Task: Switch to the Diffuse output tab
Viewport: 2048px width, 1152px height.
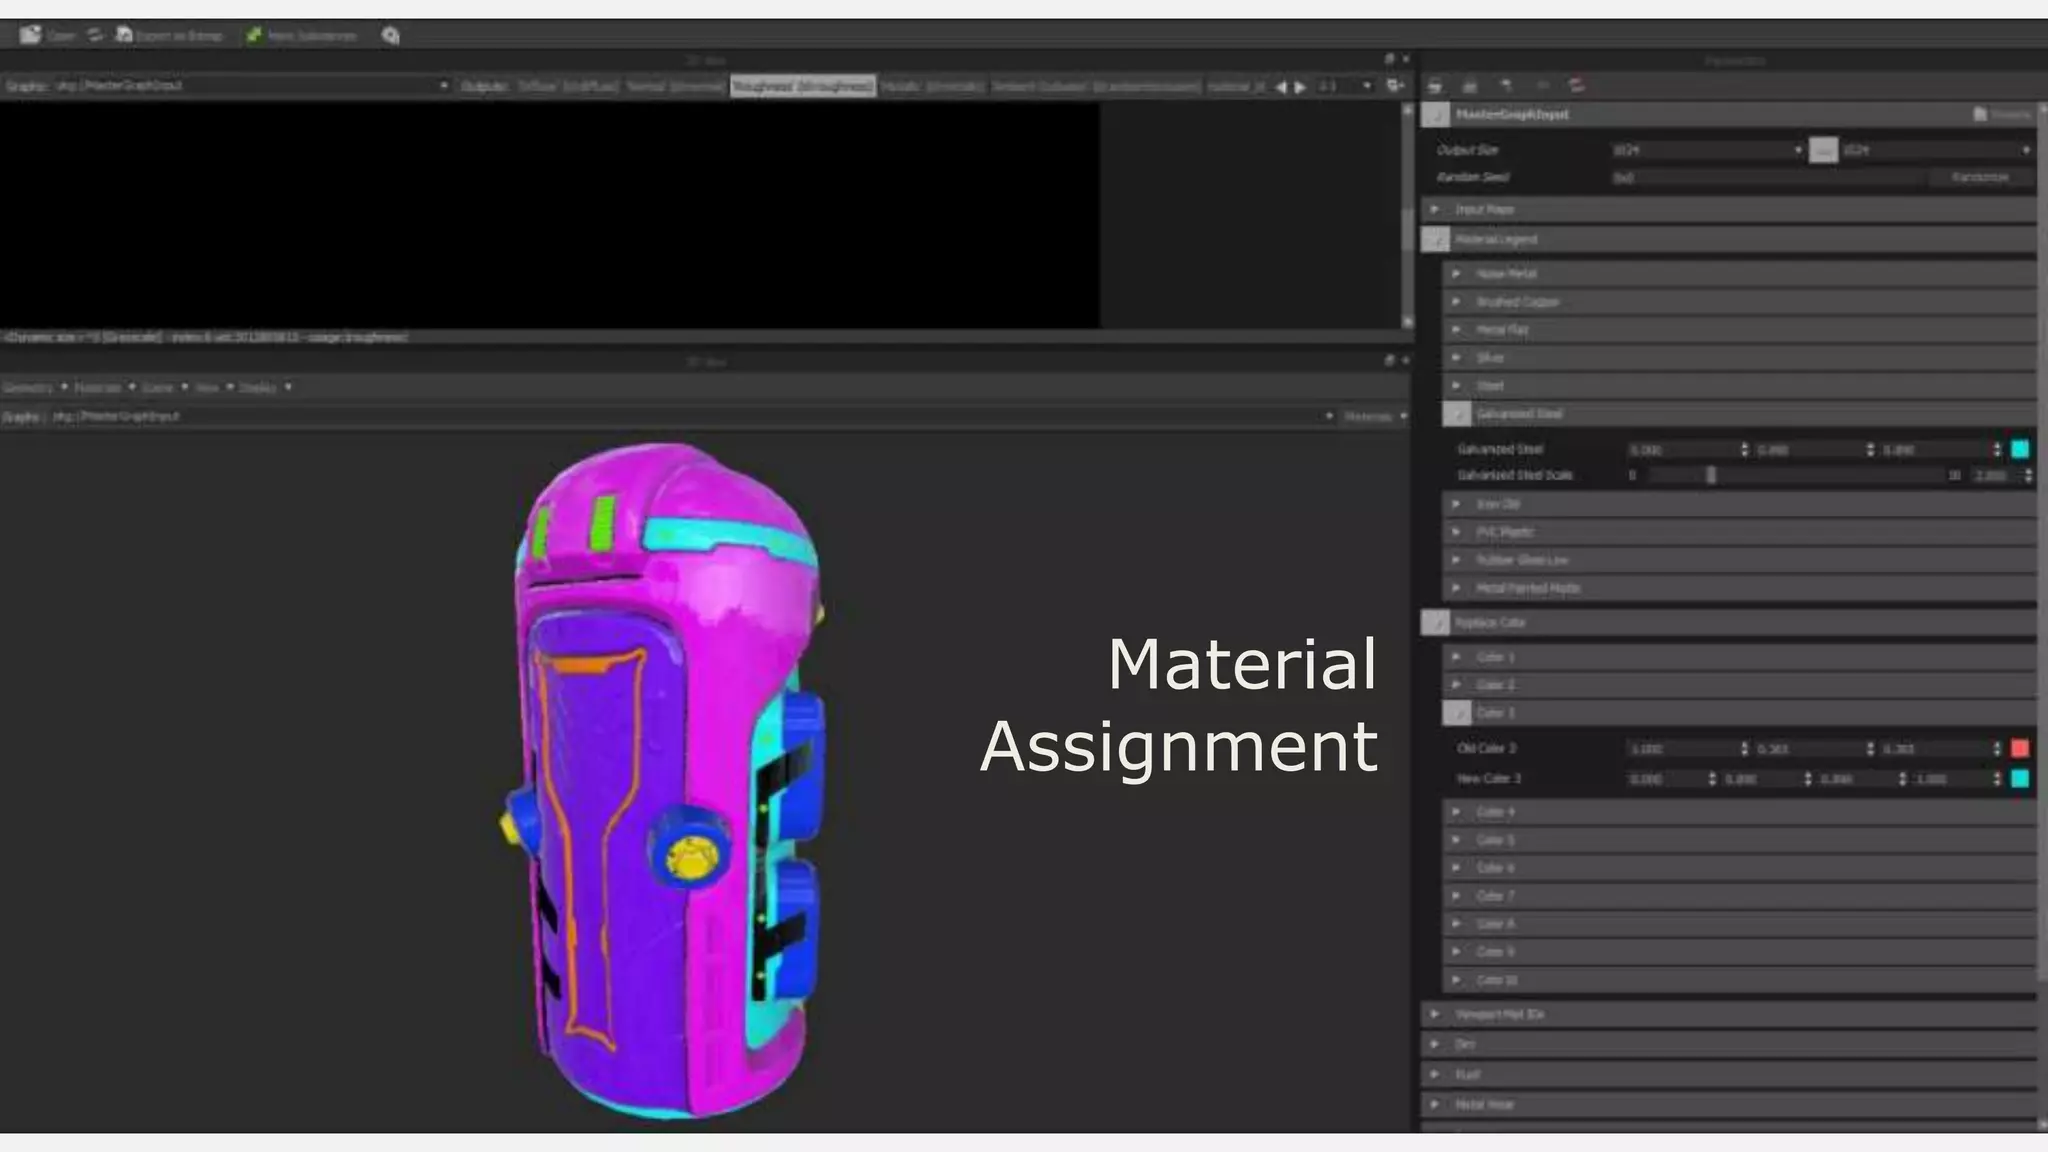Action: coord(568,87)
